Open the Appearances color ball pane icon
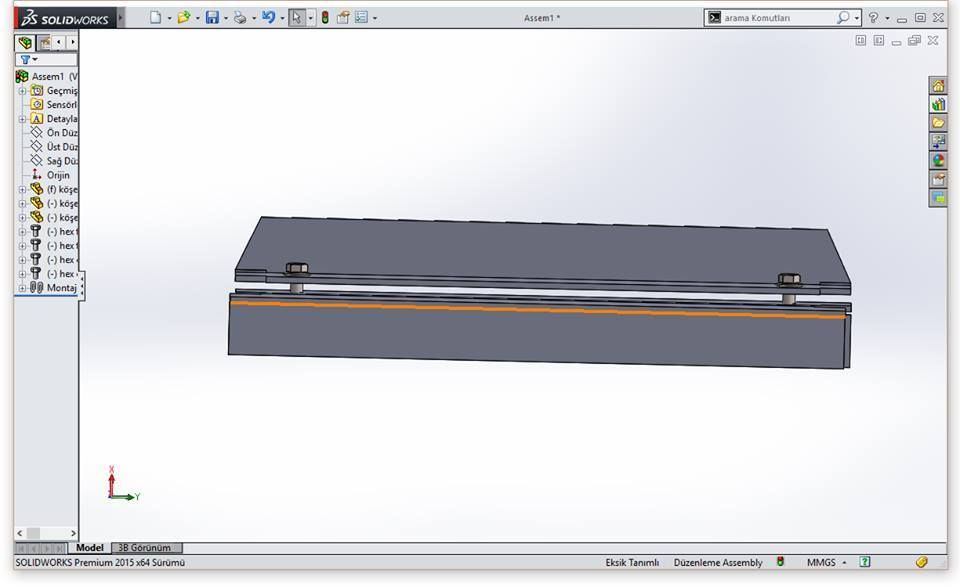This screenshot has width=960, height=587. (x=938, y=160)
